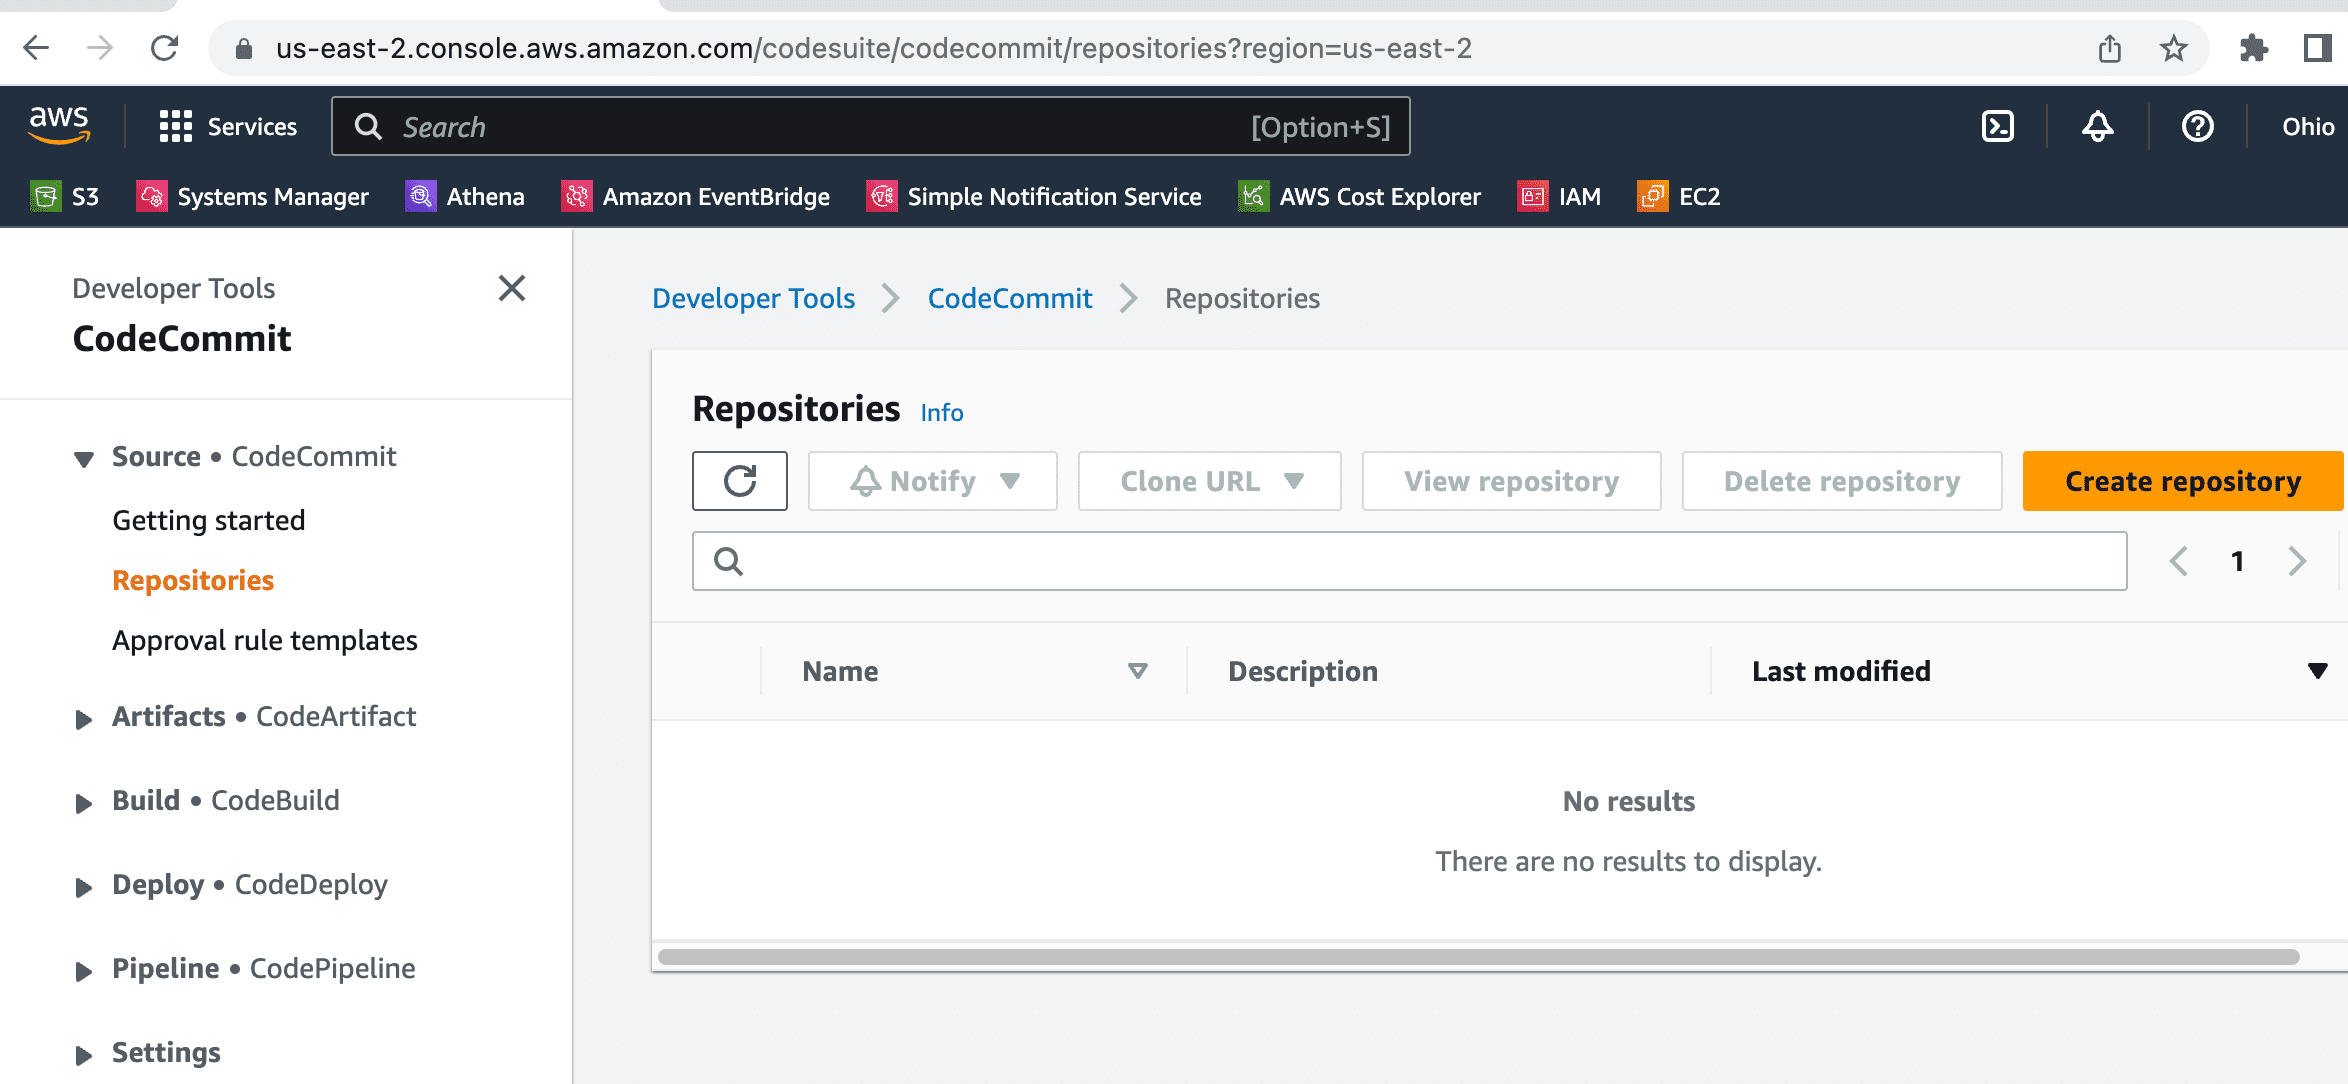Open browser extensions puzzle icon

[x=2253, y=48]
